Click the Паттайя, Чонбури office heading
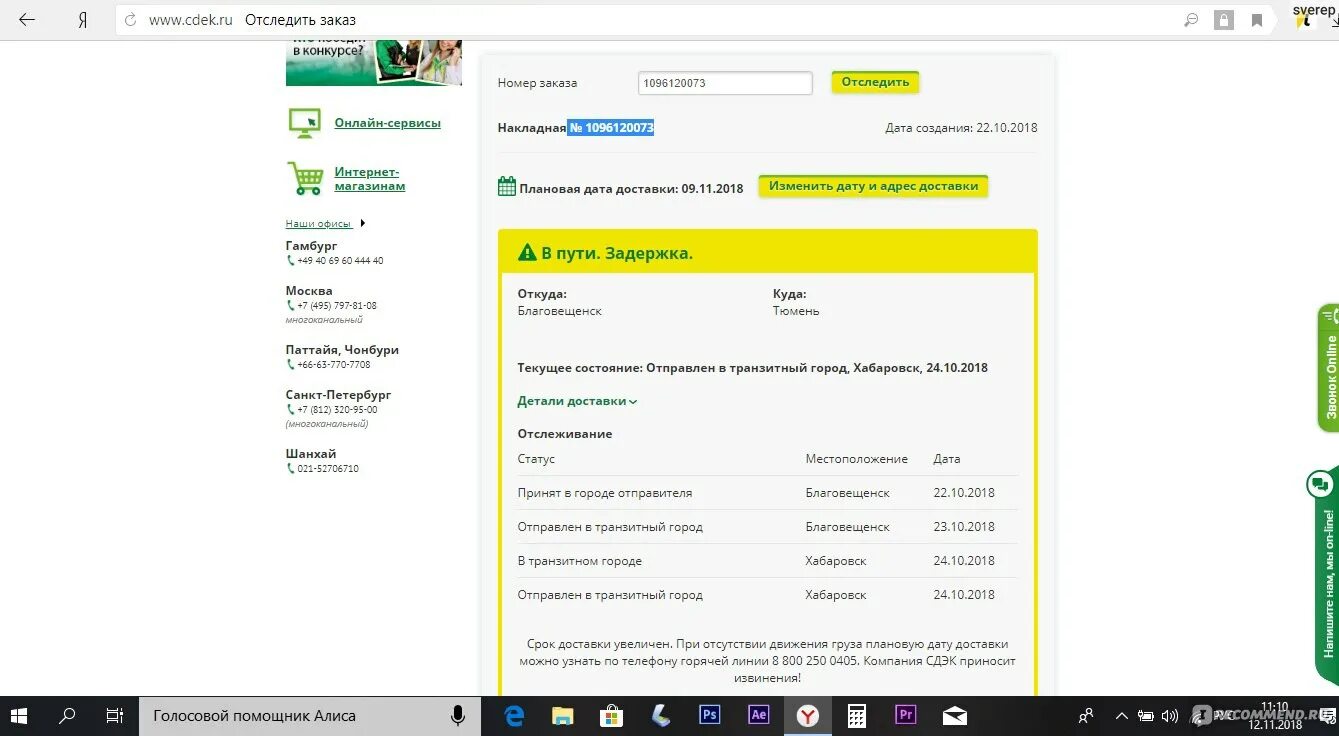The image size is (1339, 736). [342, 350]
